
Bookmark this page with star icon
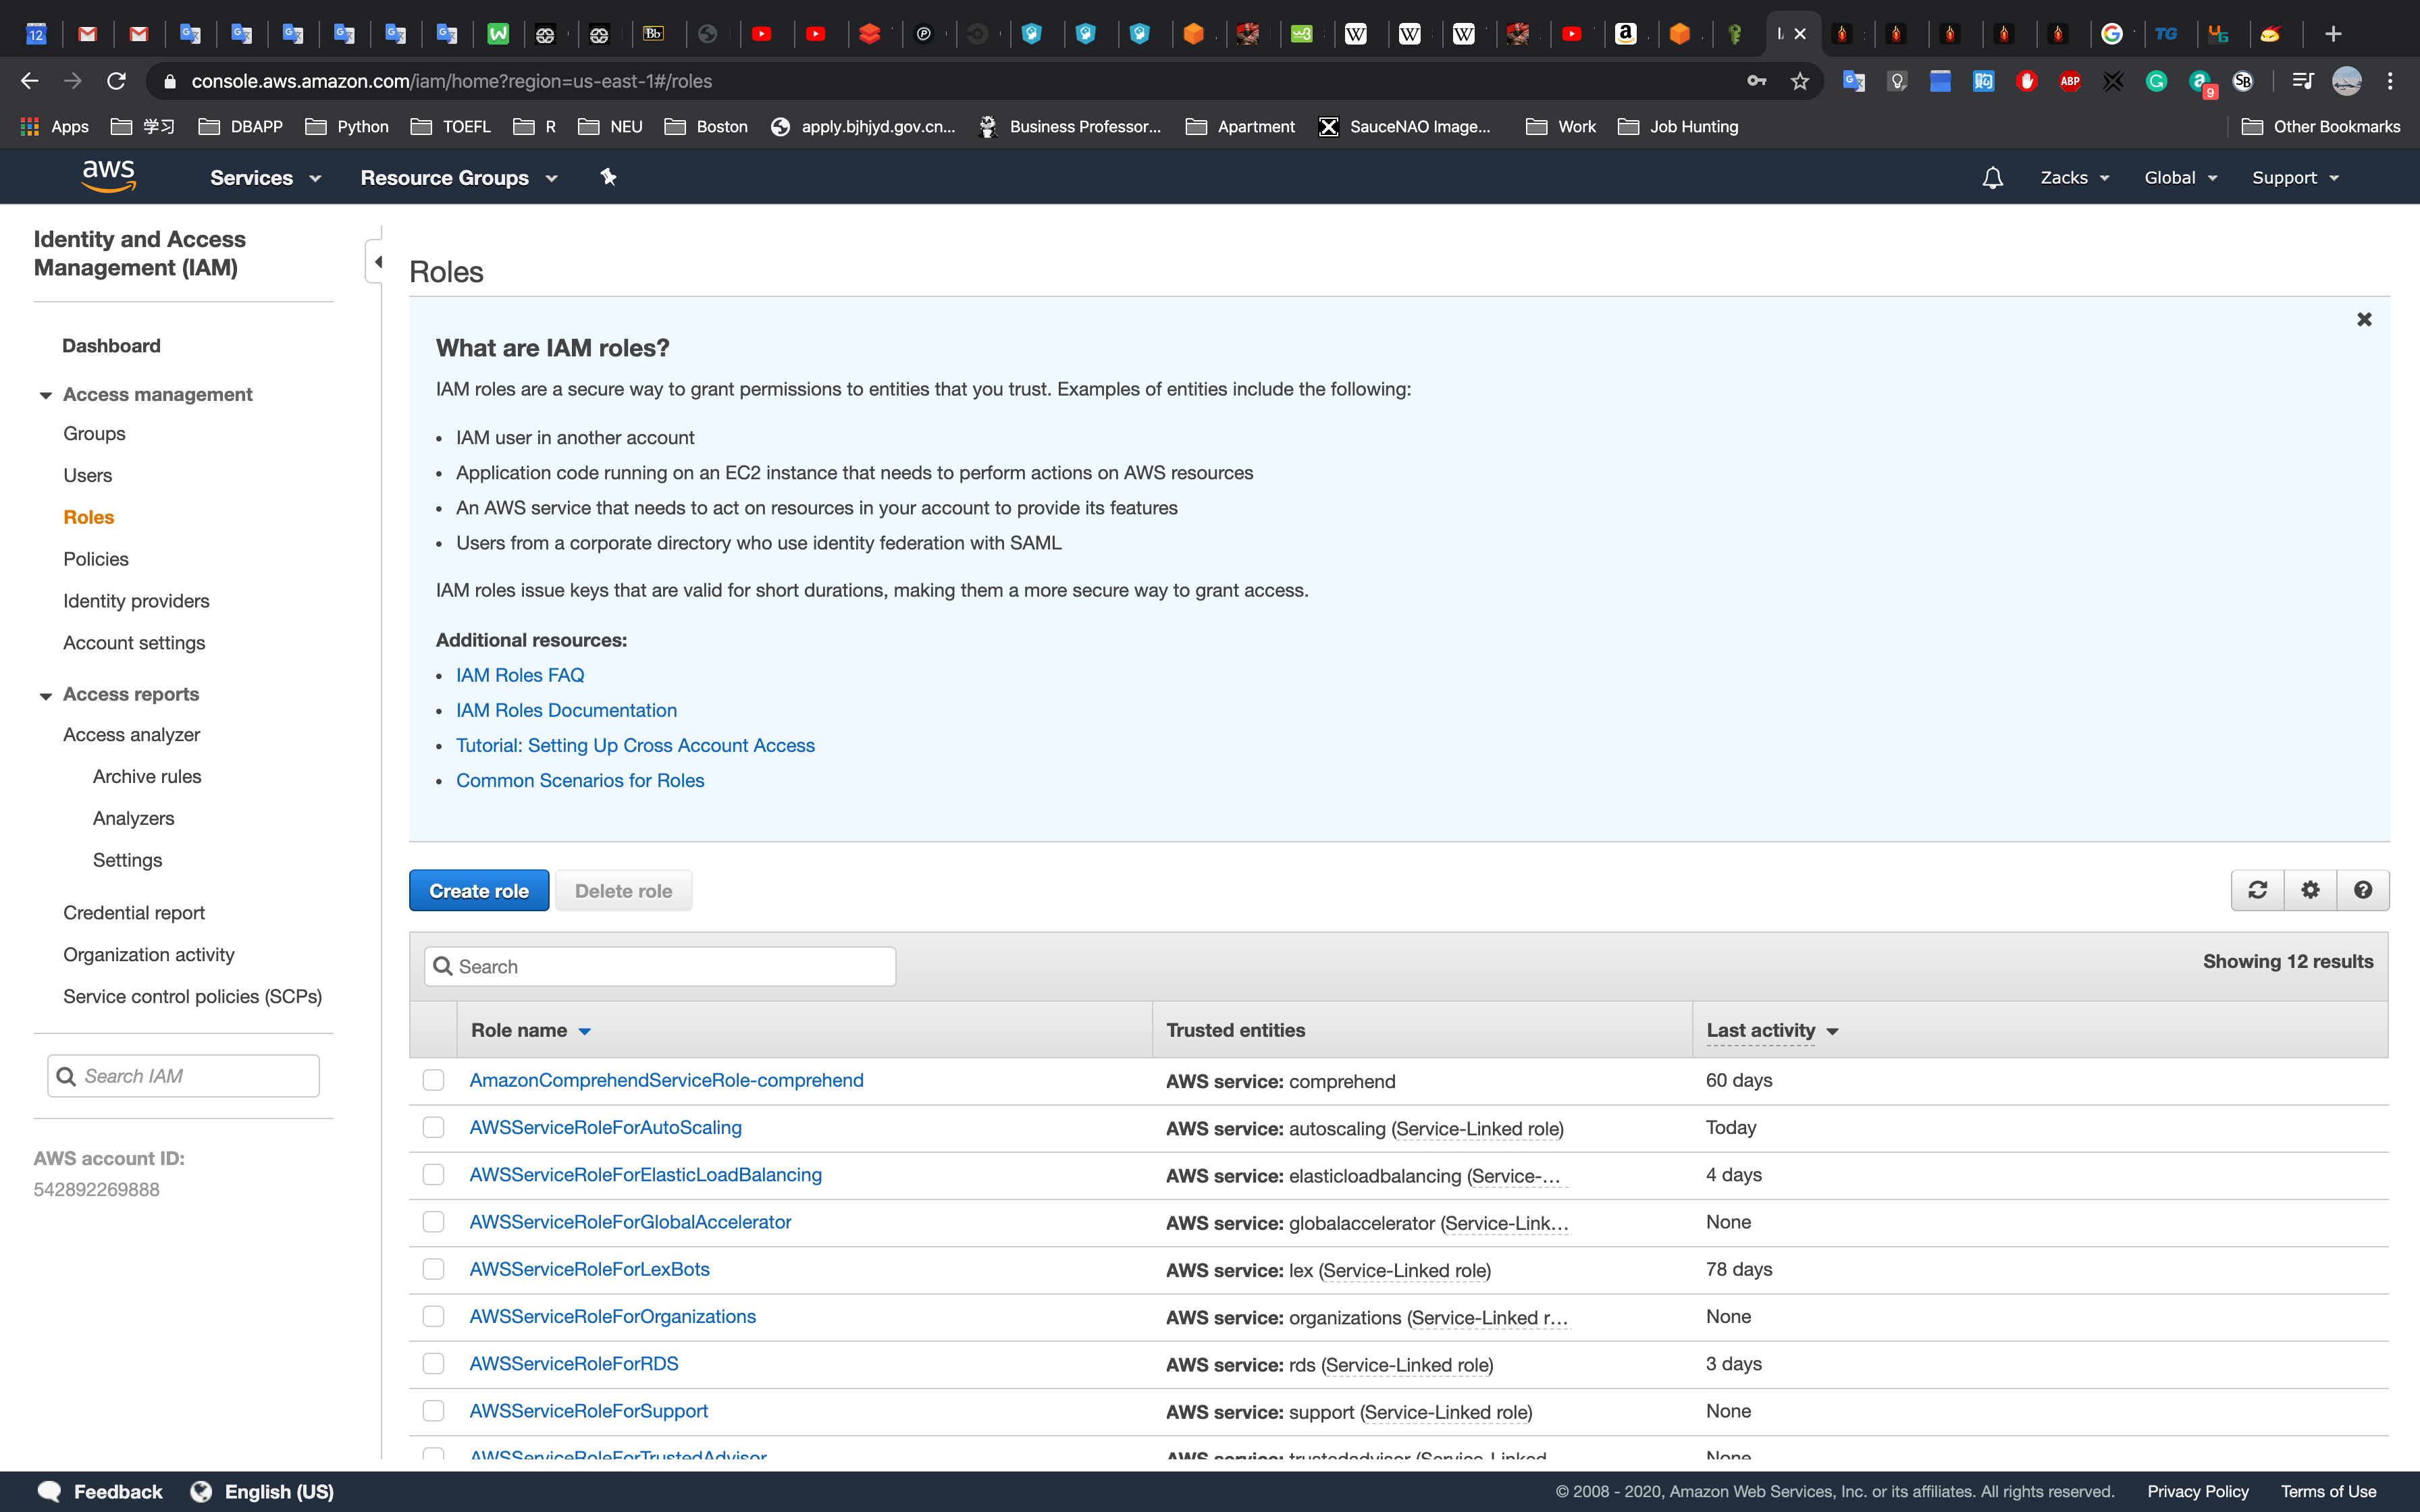tap(1800, 81)
